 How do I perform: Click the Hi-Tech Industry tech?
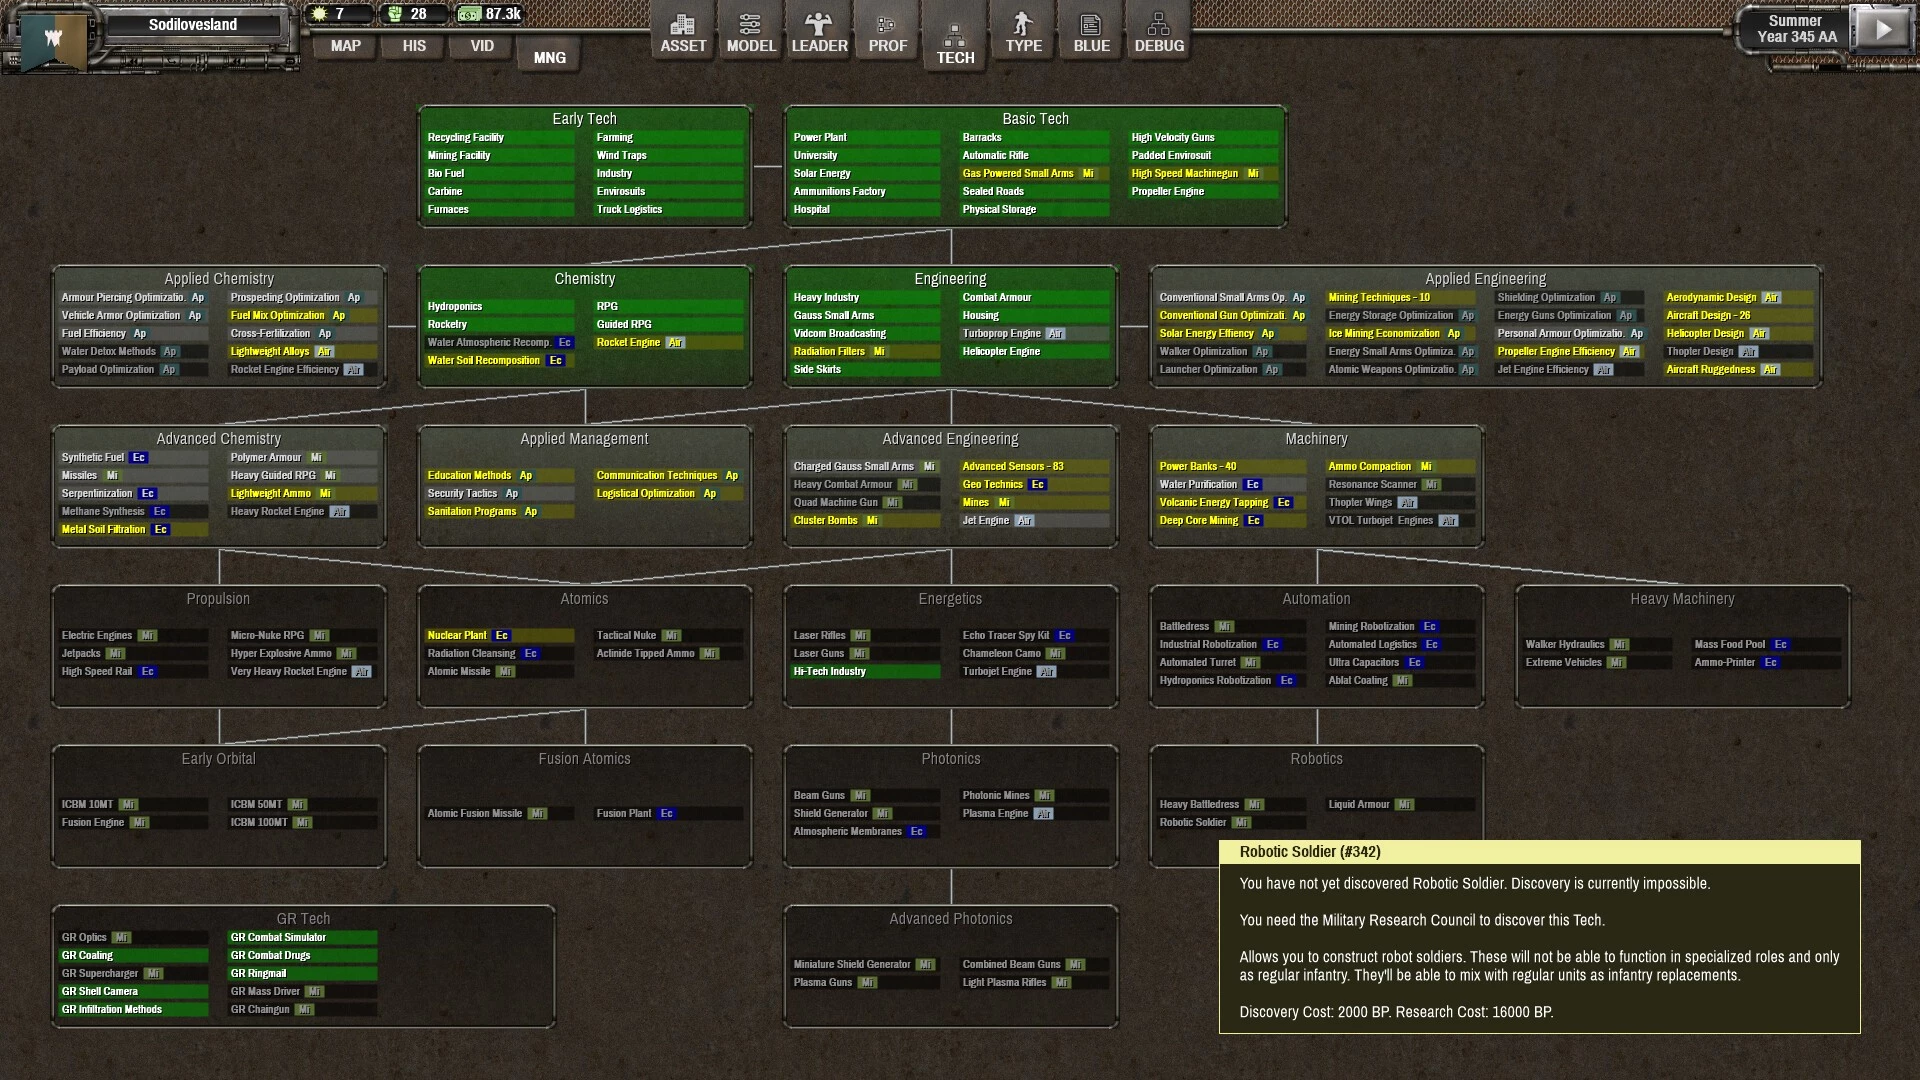click(830, 672)
